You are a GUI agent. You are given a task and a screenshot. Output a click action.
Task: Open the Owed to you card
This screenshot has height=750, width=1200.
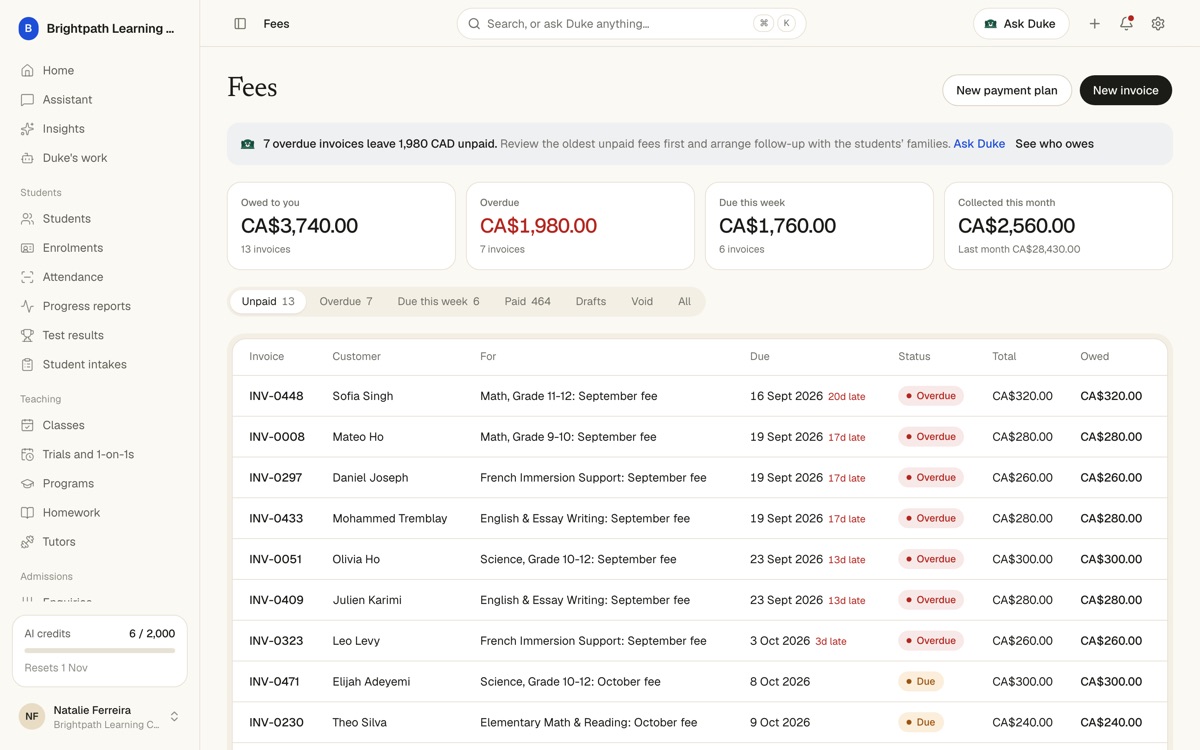[x=341, y=226]
